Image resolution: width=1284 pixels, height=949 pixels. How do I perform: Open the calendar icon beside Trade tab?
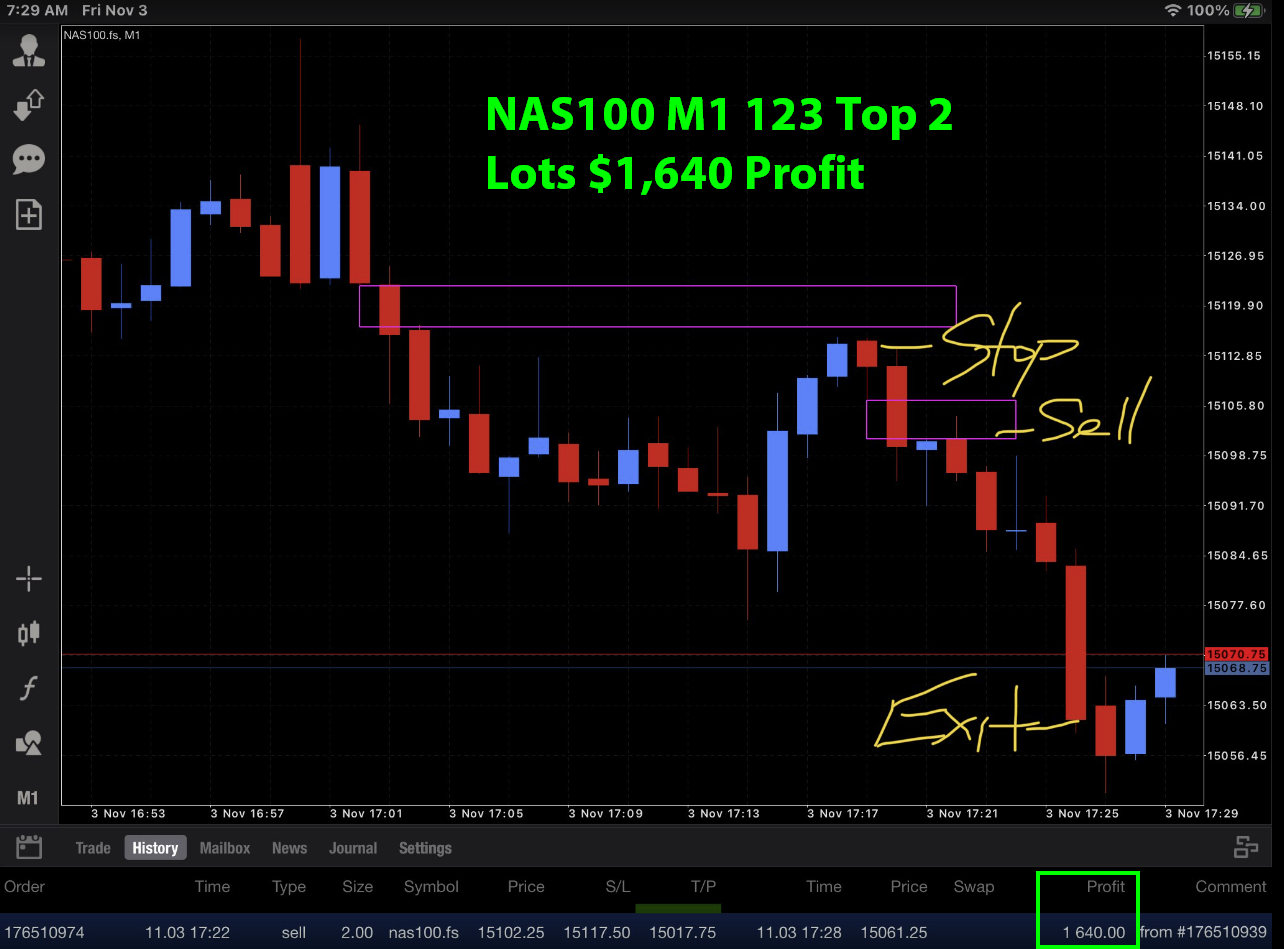(30, 848)
